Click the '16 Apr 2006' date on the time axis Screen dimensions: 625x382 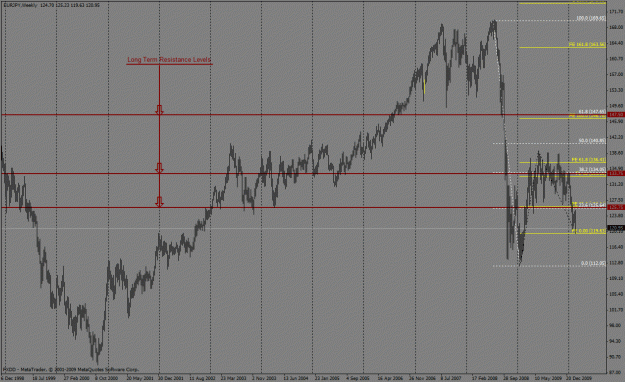point(390,378)
